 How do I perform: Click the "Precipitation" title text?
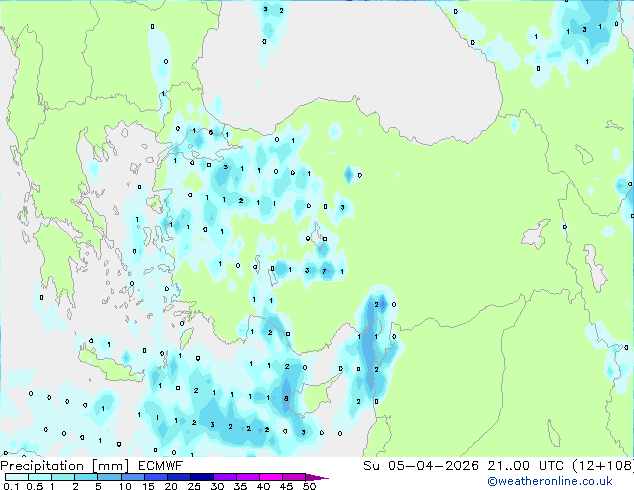[42, 466]
